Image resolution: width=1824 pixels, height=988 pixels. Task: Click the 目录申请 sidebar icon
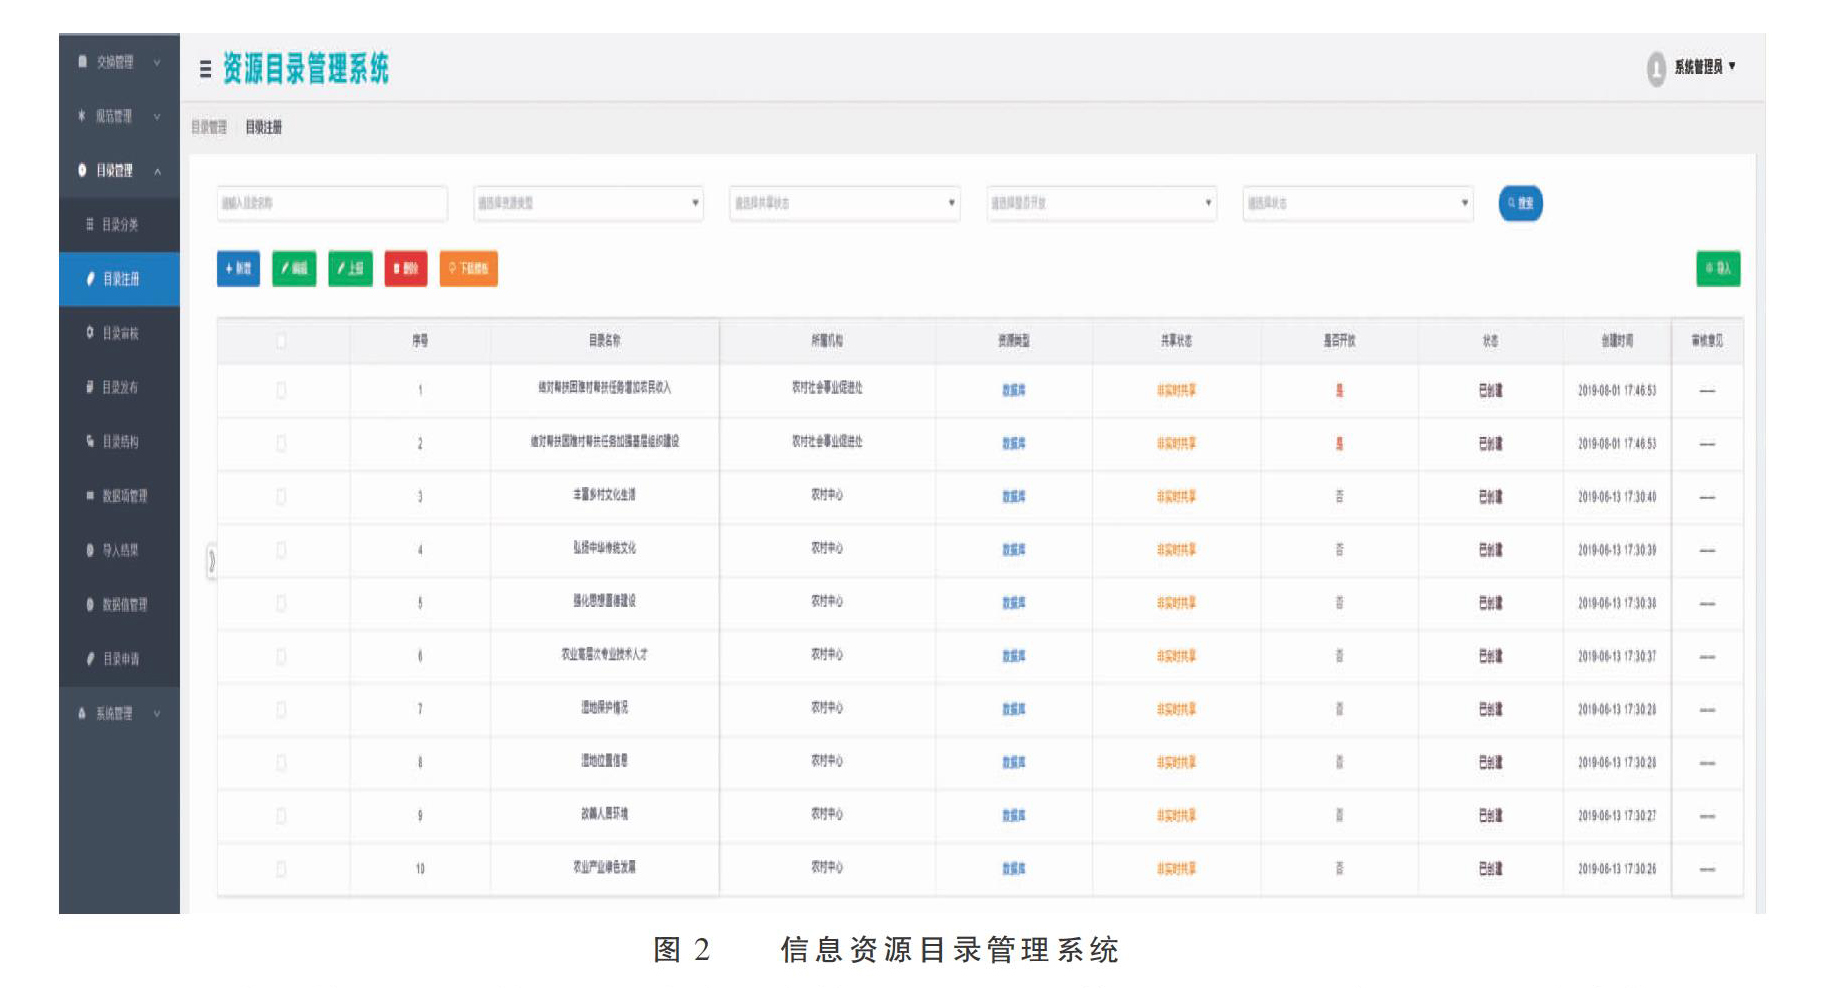[x=90, y=658]
